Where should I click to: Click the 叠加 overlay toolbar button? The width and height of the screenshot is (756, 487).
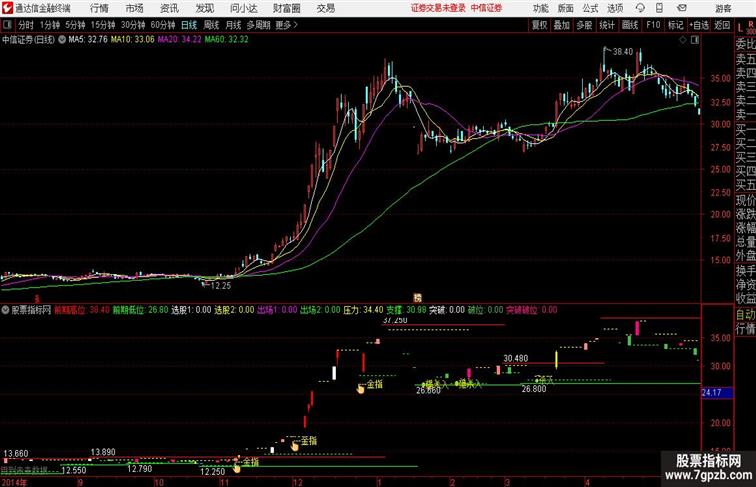tap(562, 25)
